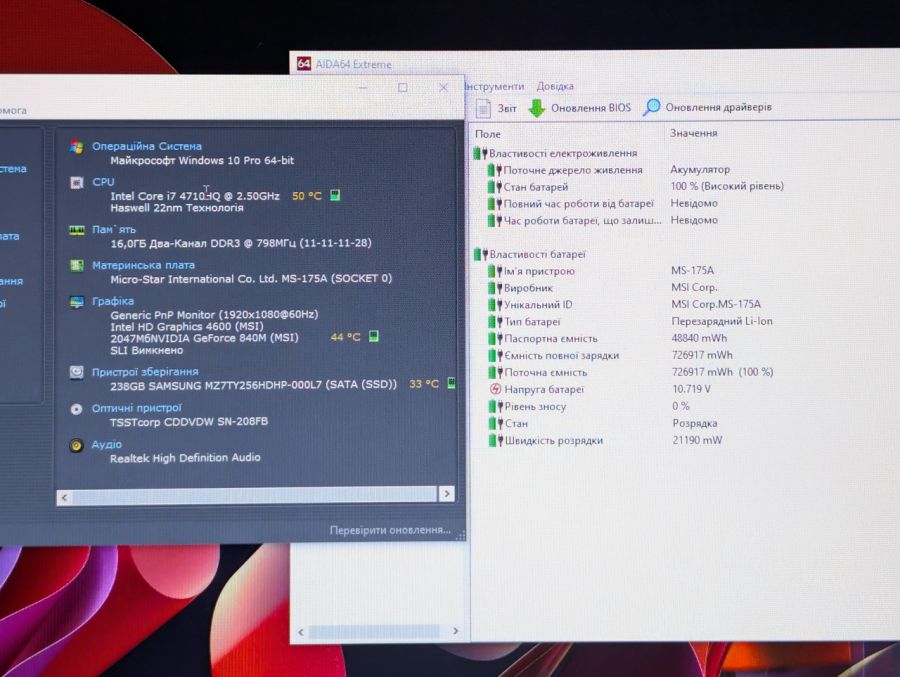900x677 pixels.
Task: Click the TSSTcorp CDDVDW SN-208FB text
Action: [x=189, y=422]
